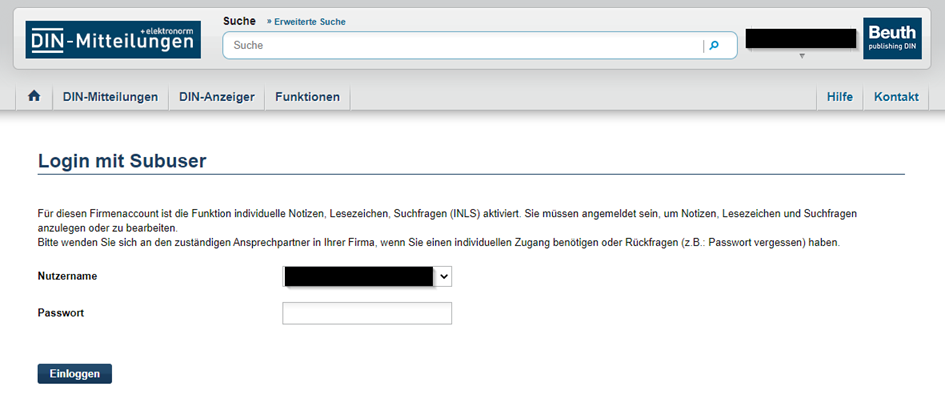Click the Beuth publishing DIN logo
This screenshot has width=945, height=411.
tap(892, 39)
